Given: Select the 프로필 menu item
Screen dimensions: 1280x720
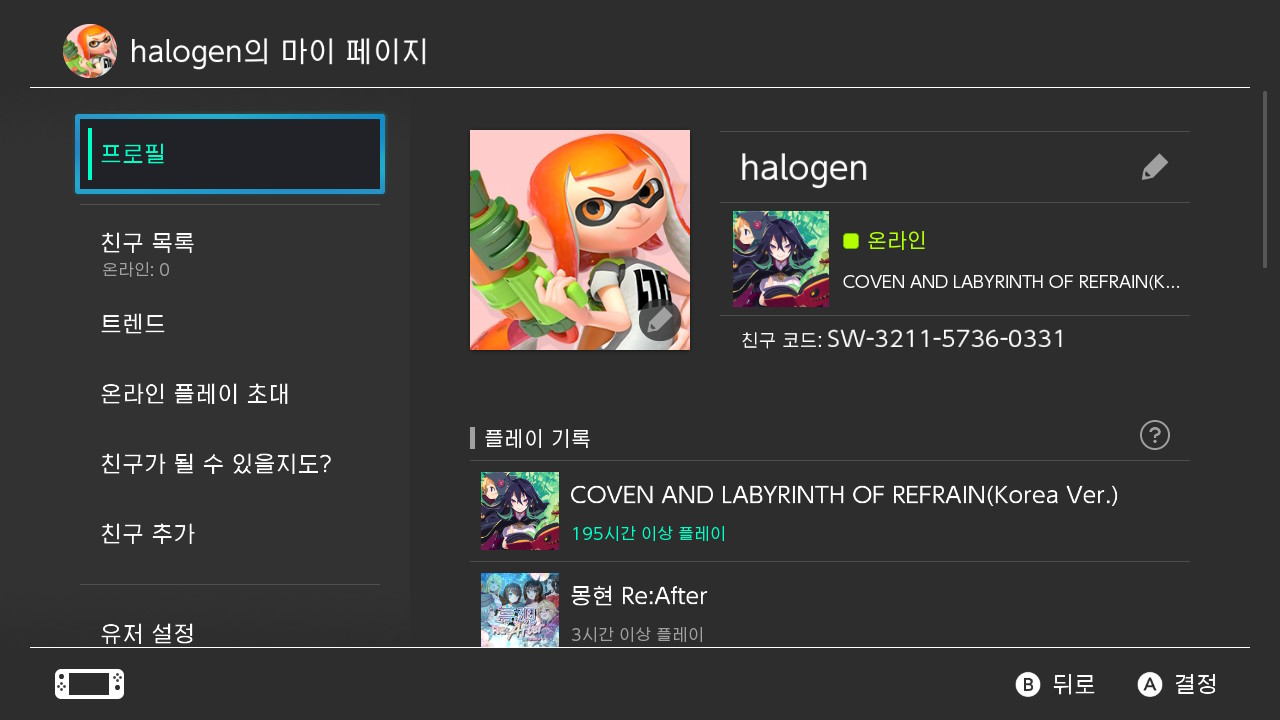Looking at the screenshot, I should pyautogui.click(x=230, y=154).
